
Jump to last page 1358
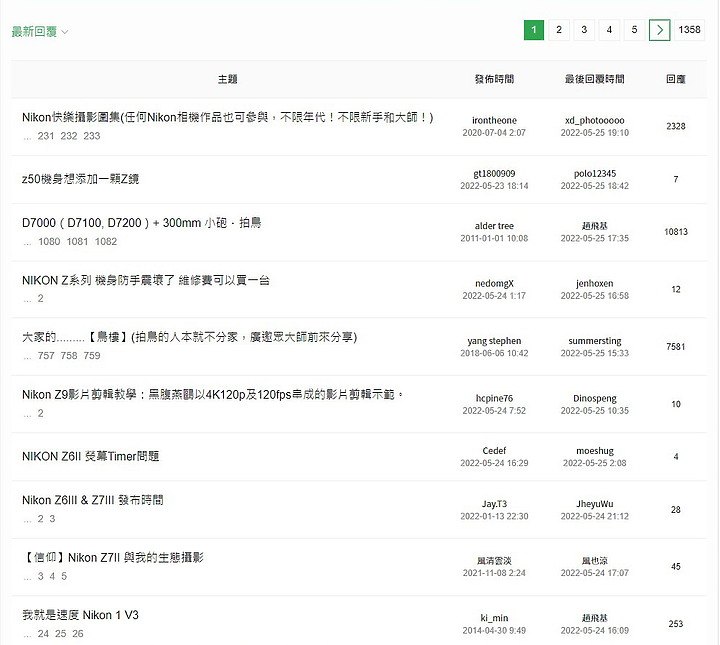(689, 30)
